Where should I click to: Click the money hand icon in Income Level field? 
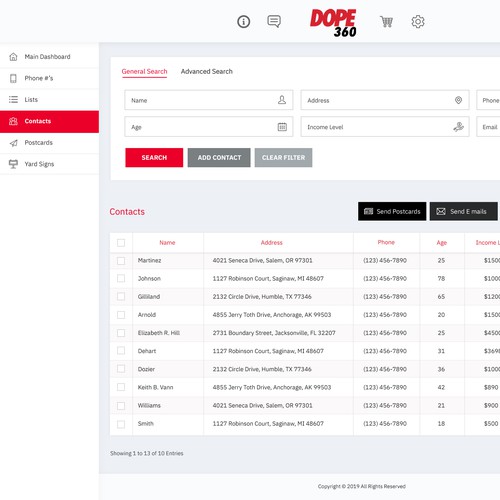point(458,127)
